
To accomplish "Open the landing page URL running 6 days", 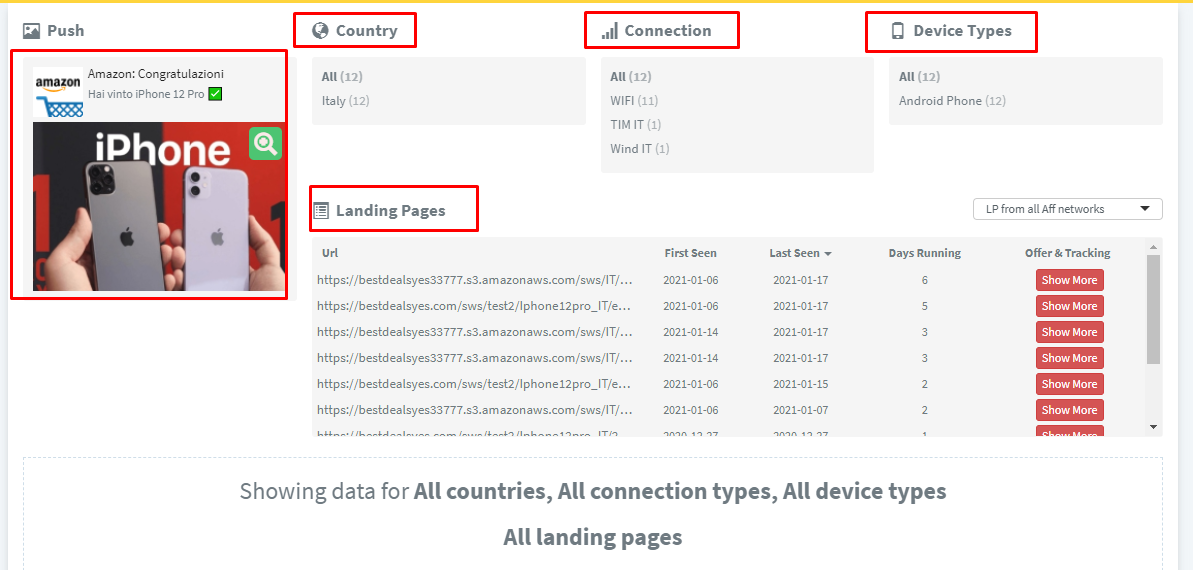I will point(475,280).
